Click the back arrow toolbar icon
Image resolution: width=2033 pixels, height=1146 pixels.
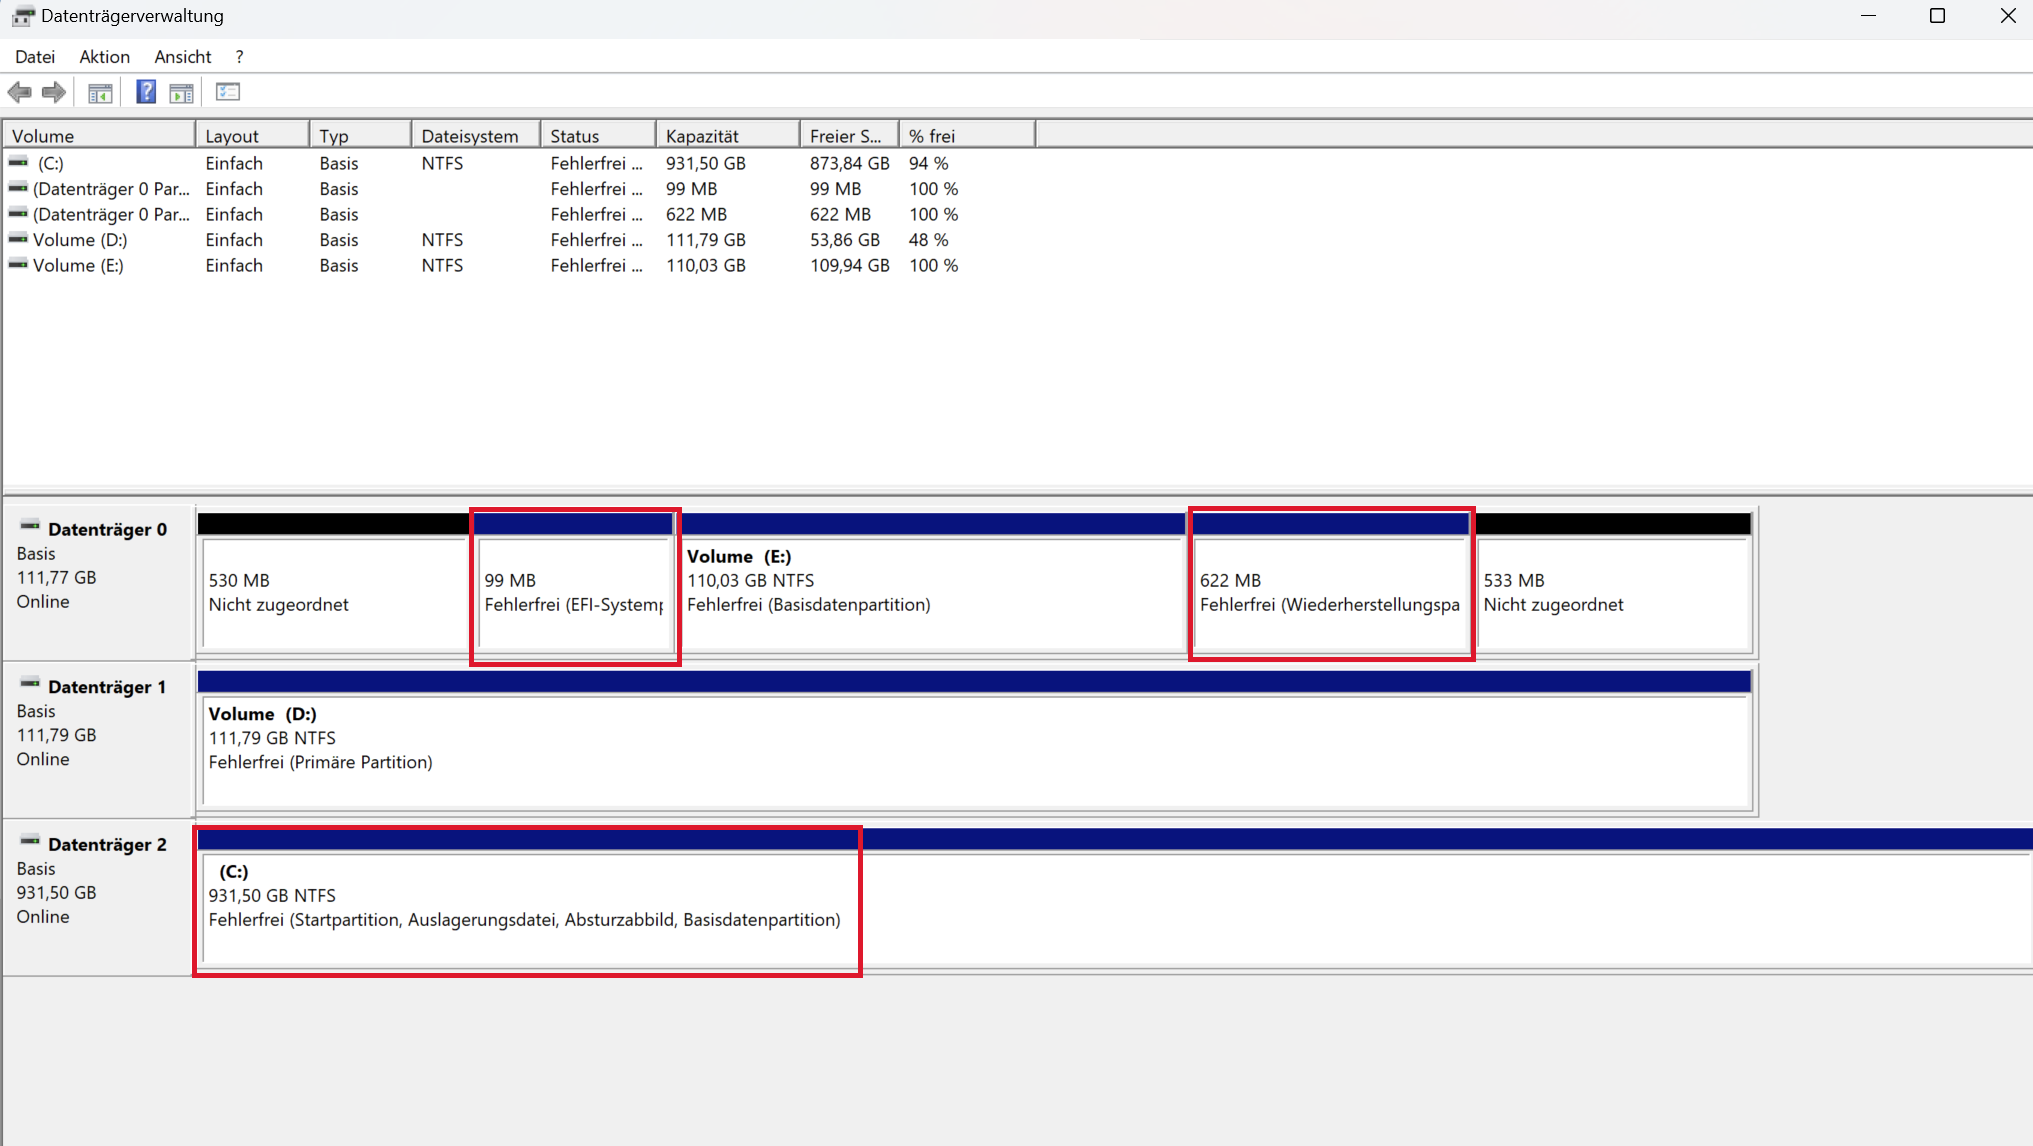pyautogui.click(x=19, y=93)
